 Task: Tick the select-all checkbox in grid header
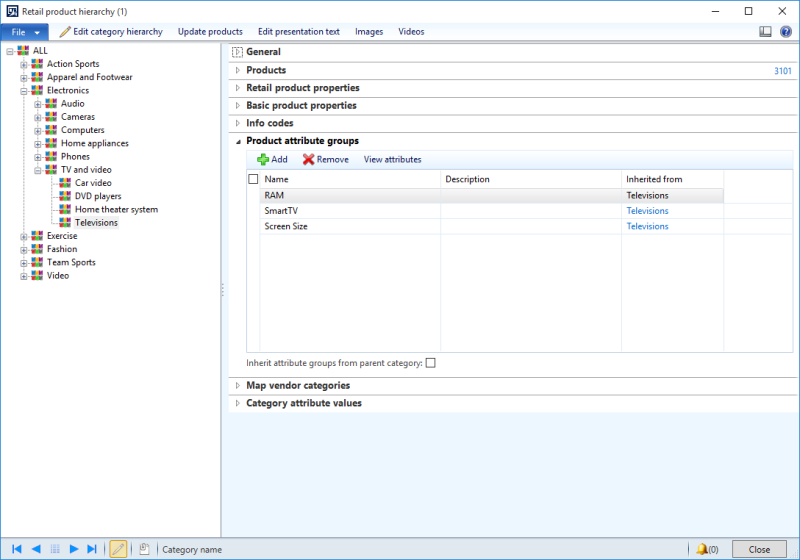(253, 180)
